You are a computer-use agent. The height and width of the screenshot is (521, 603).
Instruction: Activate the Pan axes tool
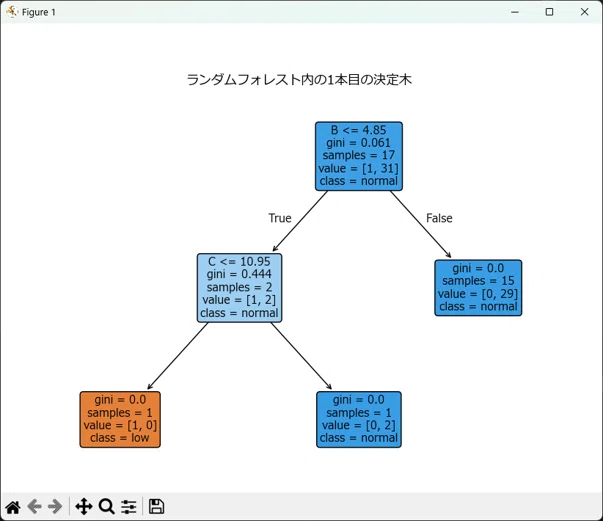pos(84,507)
